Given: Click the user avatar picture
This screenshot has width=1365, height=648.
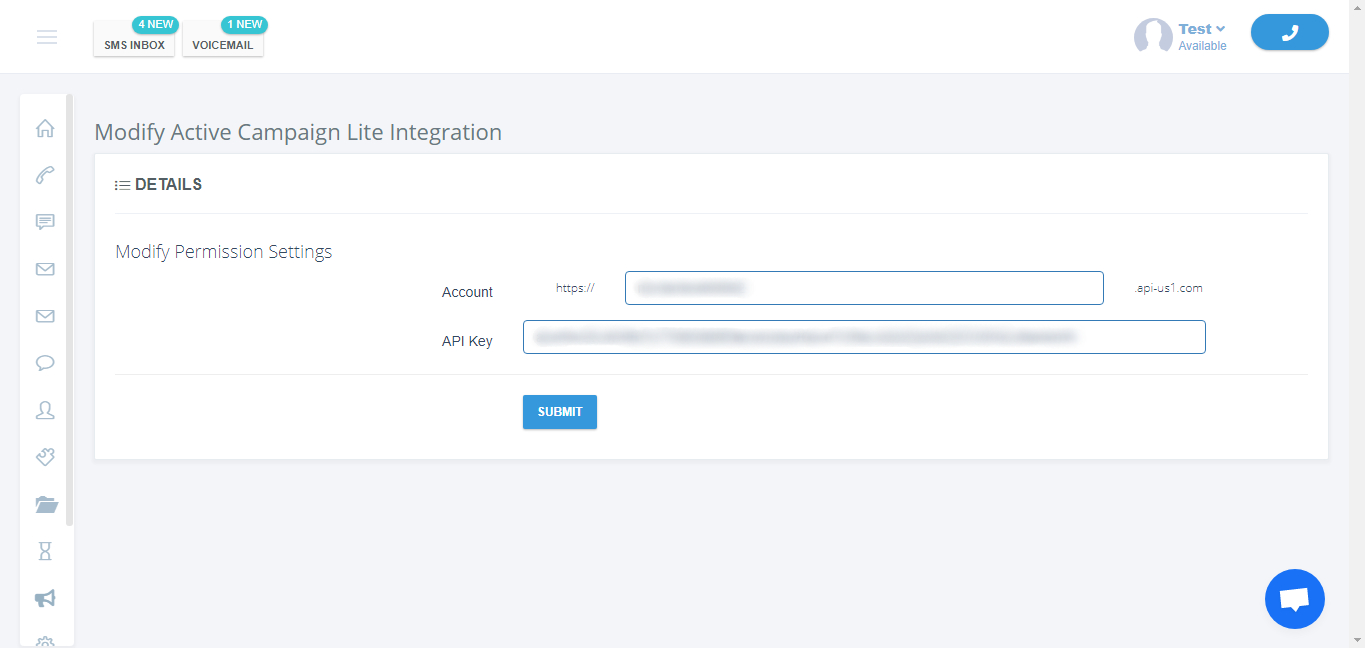Looking at the screenshot, I should point(1153,36).
